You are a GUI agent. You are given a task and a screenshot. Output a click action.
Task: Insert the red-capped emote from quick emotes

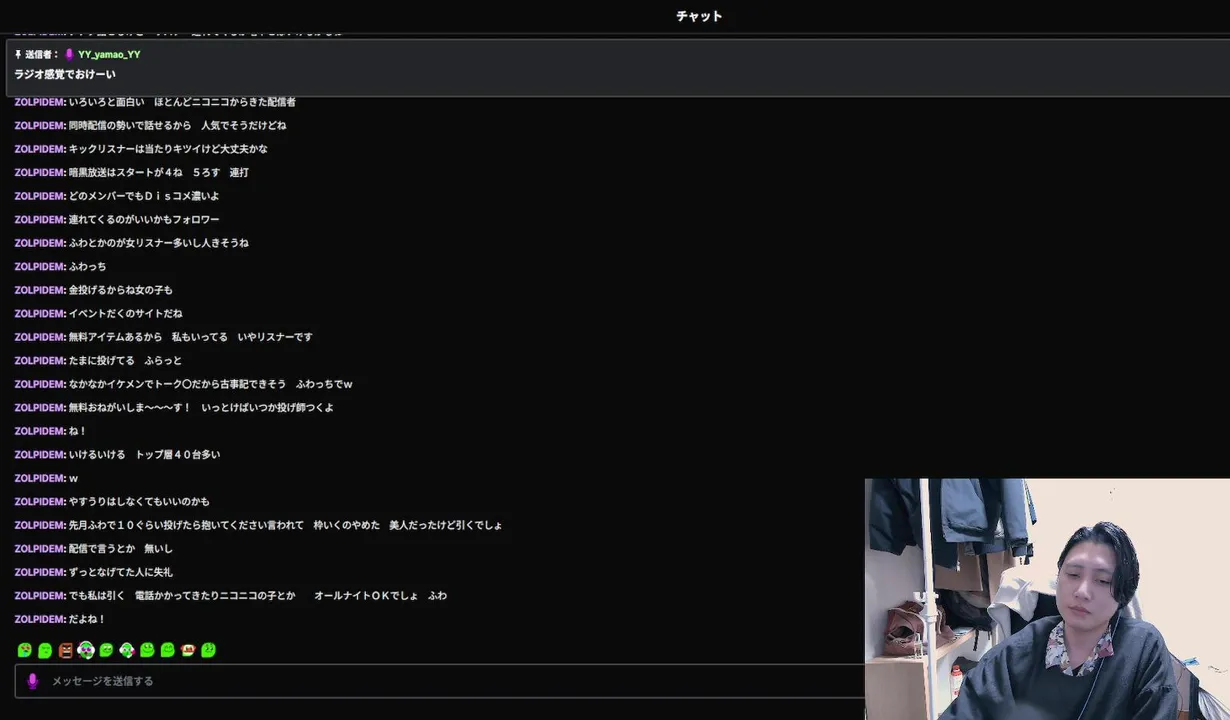pos(188,650)
